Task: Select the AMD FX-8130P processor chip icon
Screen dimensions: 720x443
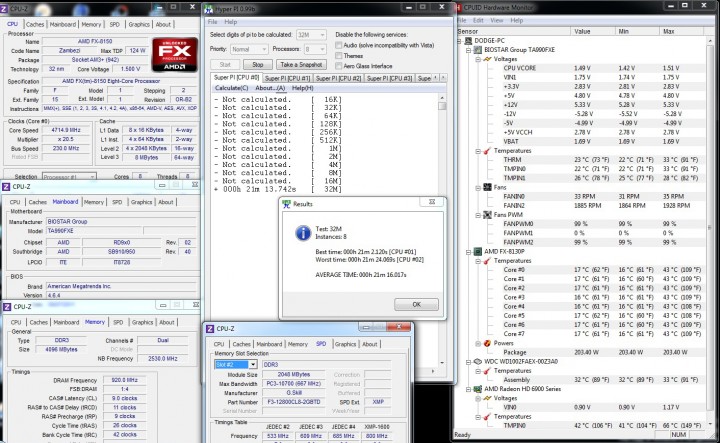Action: pos(478,252)
